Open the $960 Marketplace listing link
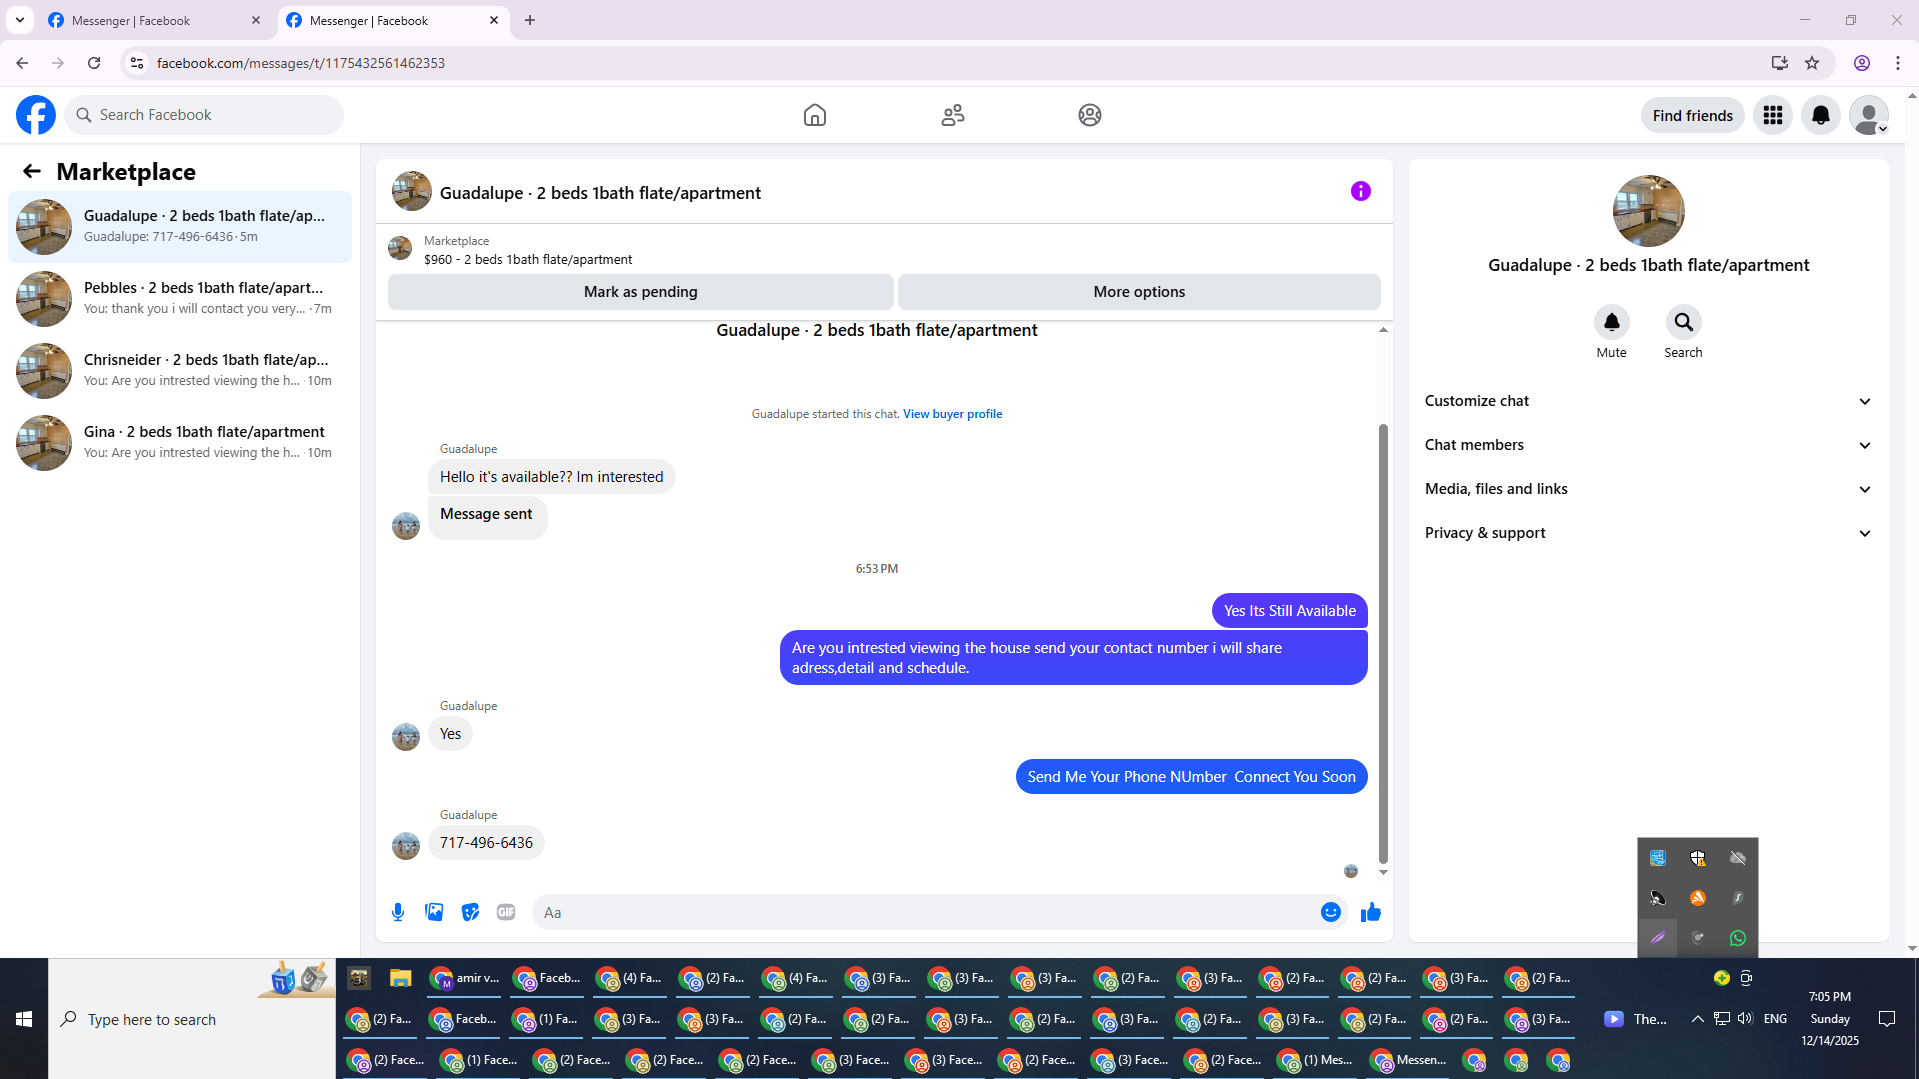Image resolution: width=1919 pixels, height=1079 pixels. 528,259
